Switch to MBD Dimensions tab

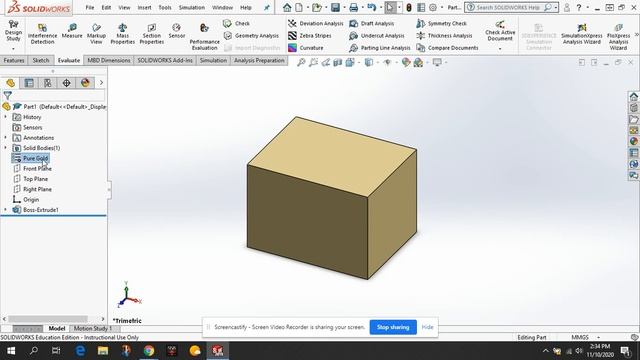tap(109, 60)
